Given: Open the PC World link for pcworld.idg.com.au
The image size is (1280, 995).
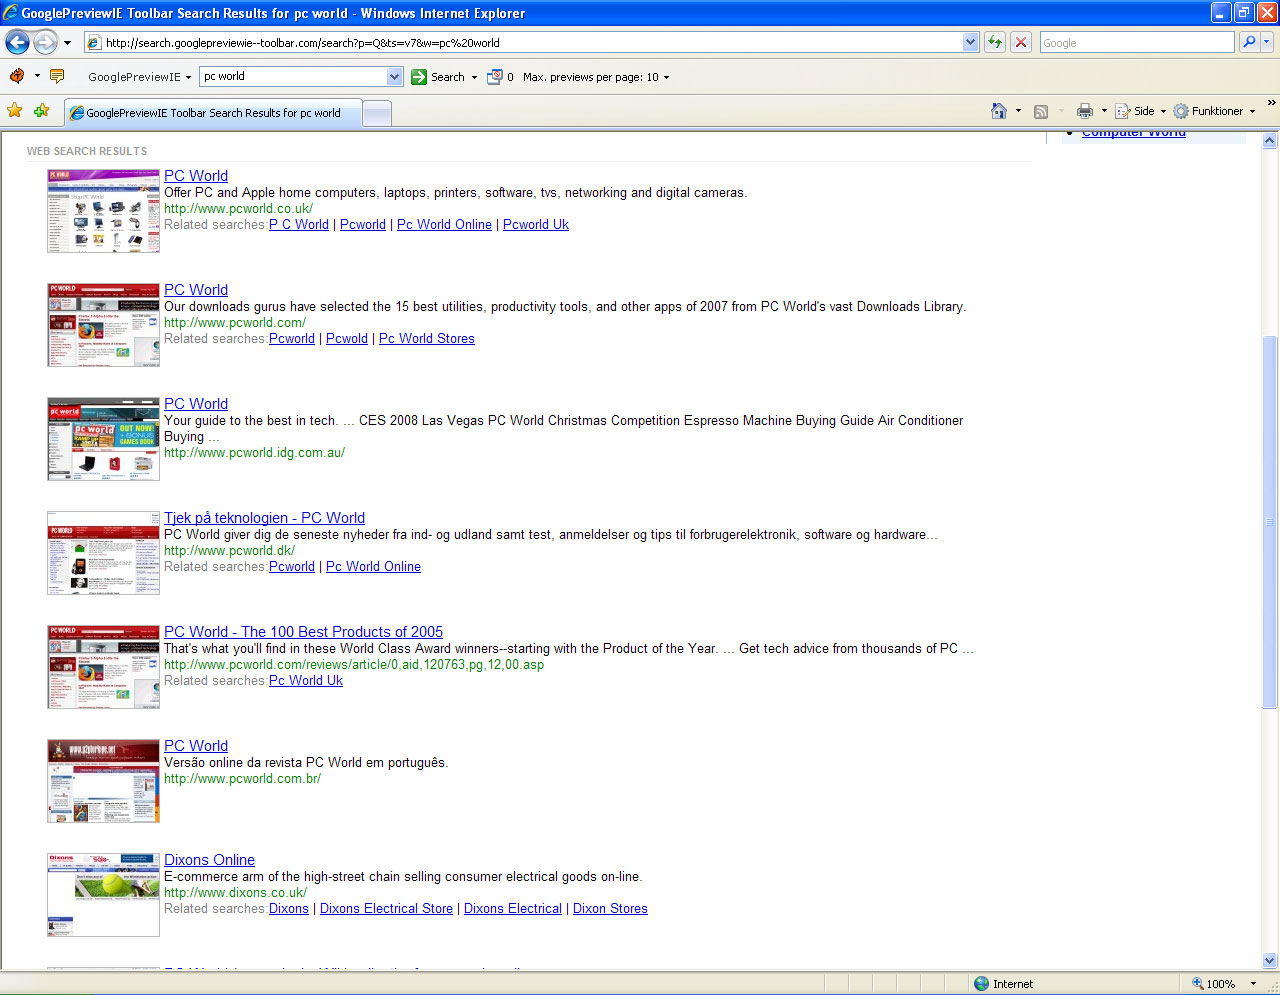Looking at the screenshot, I should (x=196, y=404).
